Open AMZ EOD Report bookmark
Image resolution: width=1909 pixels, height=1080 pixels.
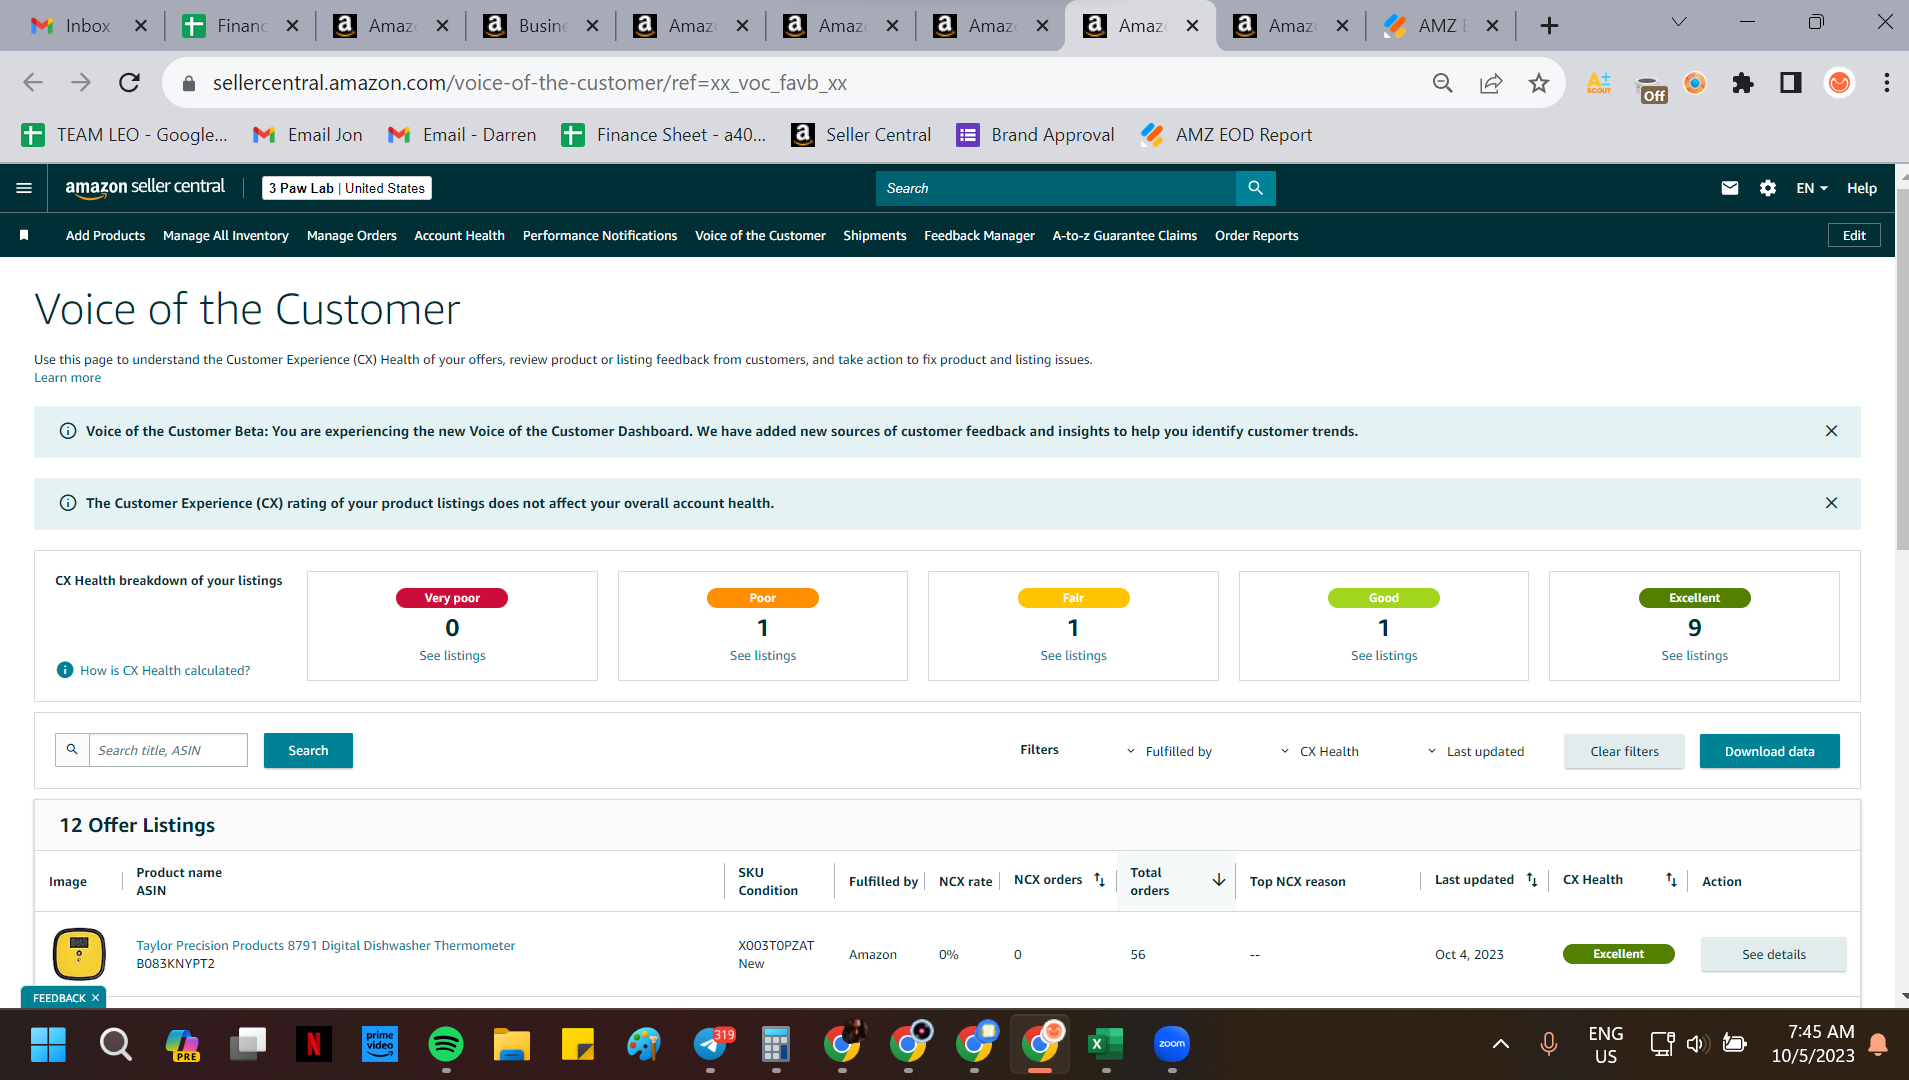1227,135
